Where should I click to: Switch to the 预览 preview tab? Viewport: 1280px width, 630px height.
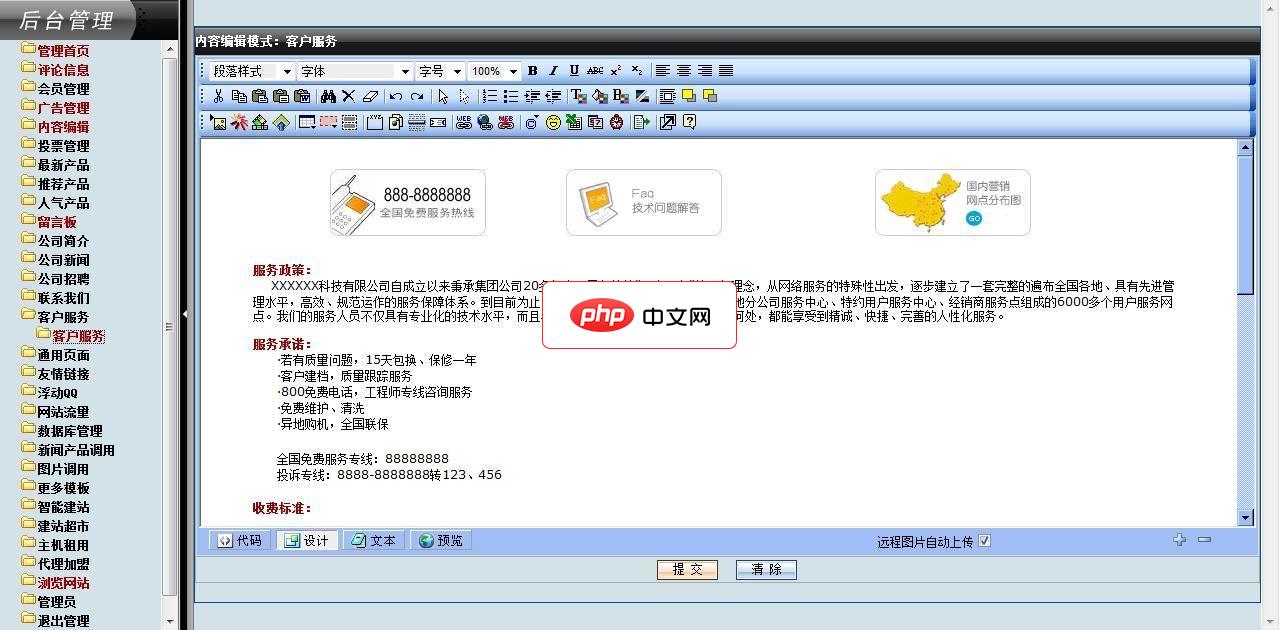441,541
